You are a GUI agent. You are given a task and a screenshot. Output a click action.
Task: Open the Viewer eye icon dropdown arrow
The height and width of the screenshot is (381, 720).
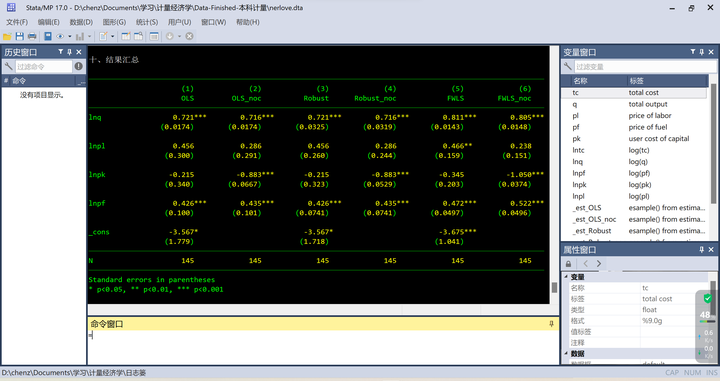(69, 36)
